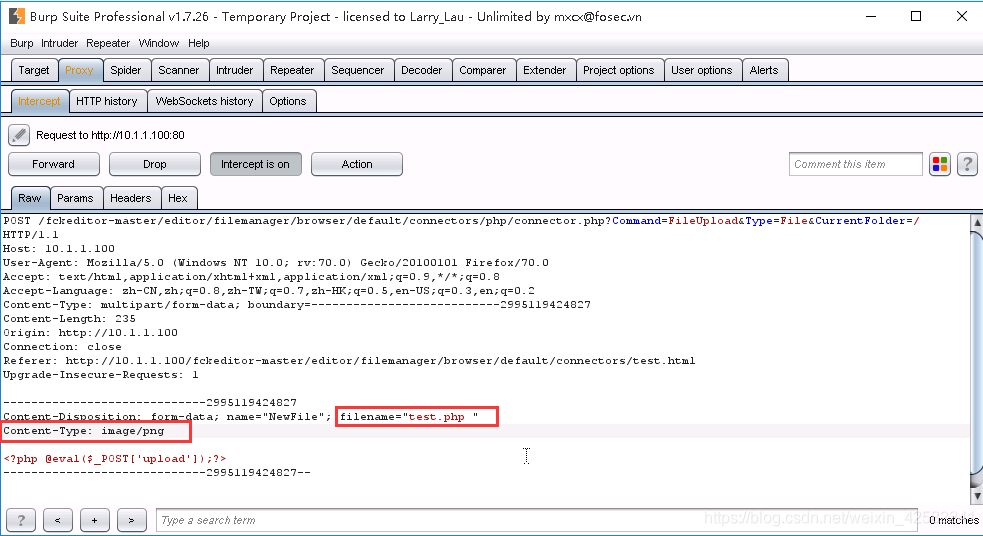Switch to Hex request view
The image size is (983, 536).
point(178,198)
